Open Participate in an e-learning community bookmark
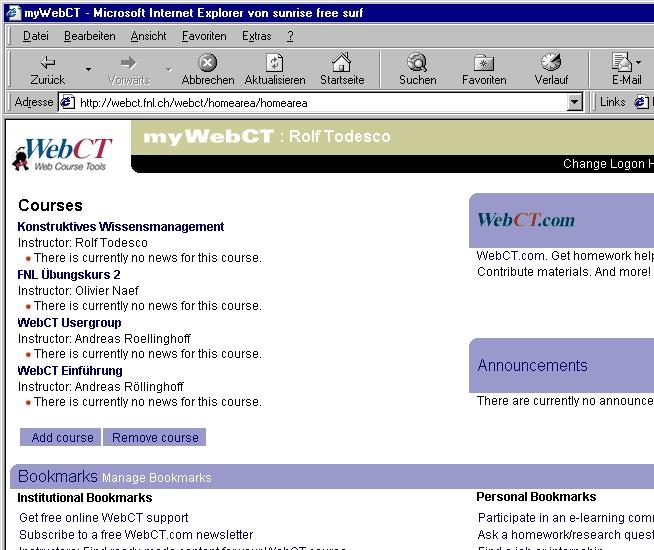This screenshot has height=550, width=654. coord(566,518)
